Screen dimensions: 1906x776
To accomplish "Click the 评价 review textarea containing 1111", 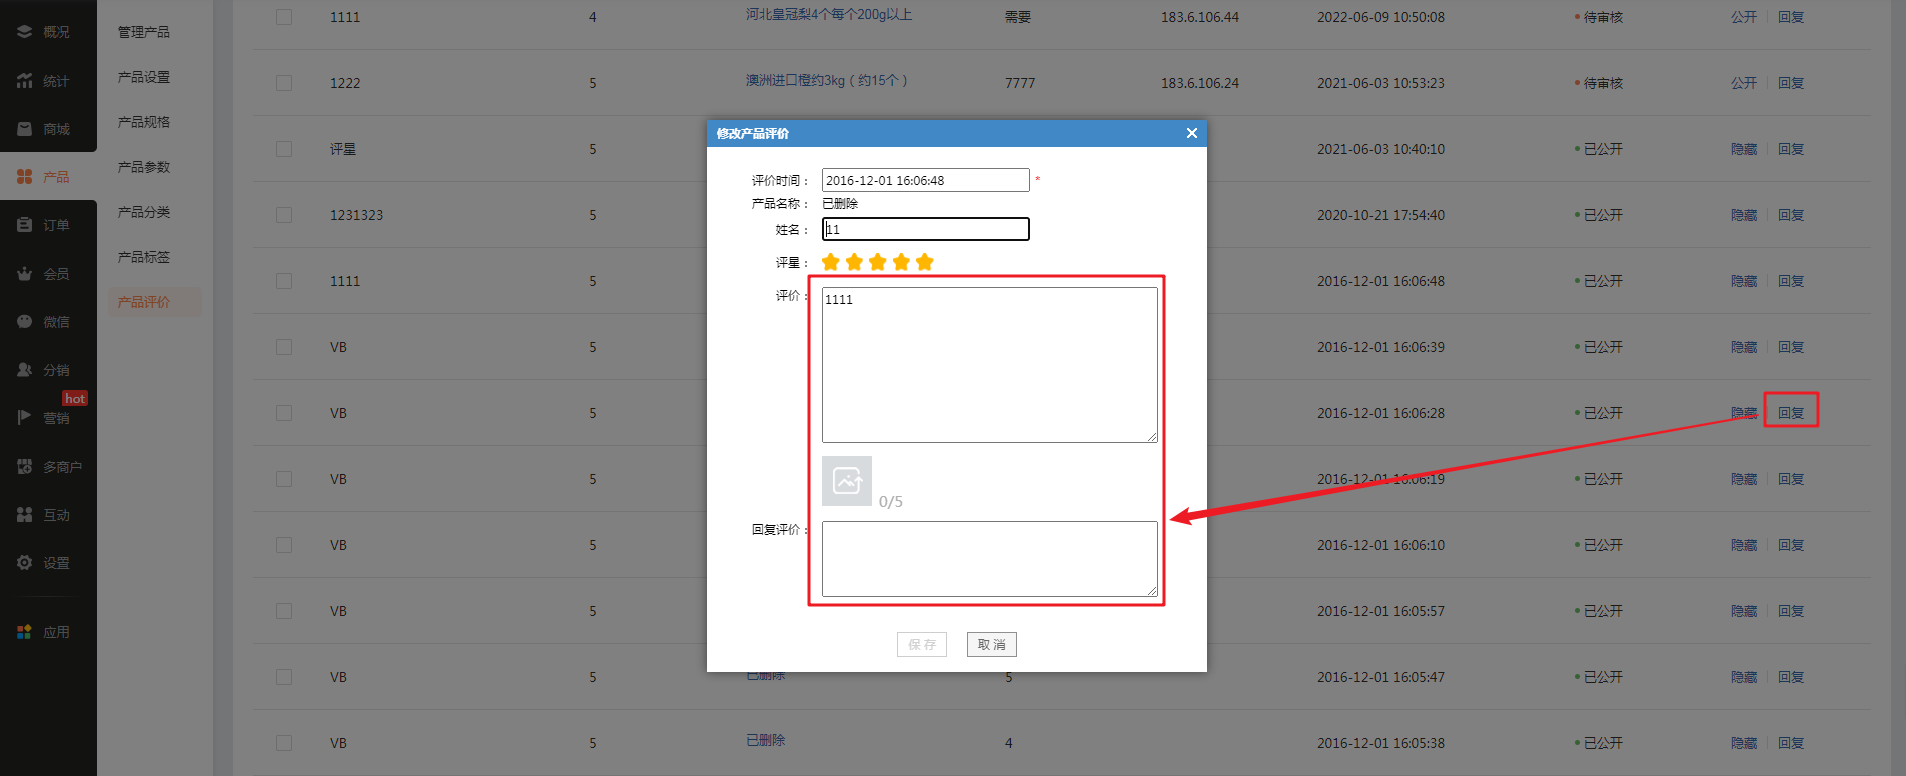I will [990, 365].
